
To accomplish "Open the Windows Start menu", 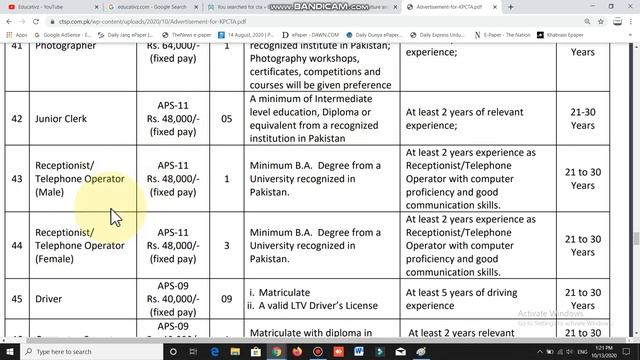I will tap(10, 351).
